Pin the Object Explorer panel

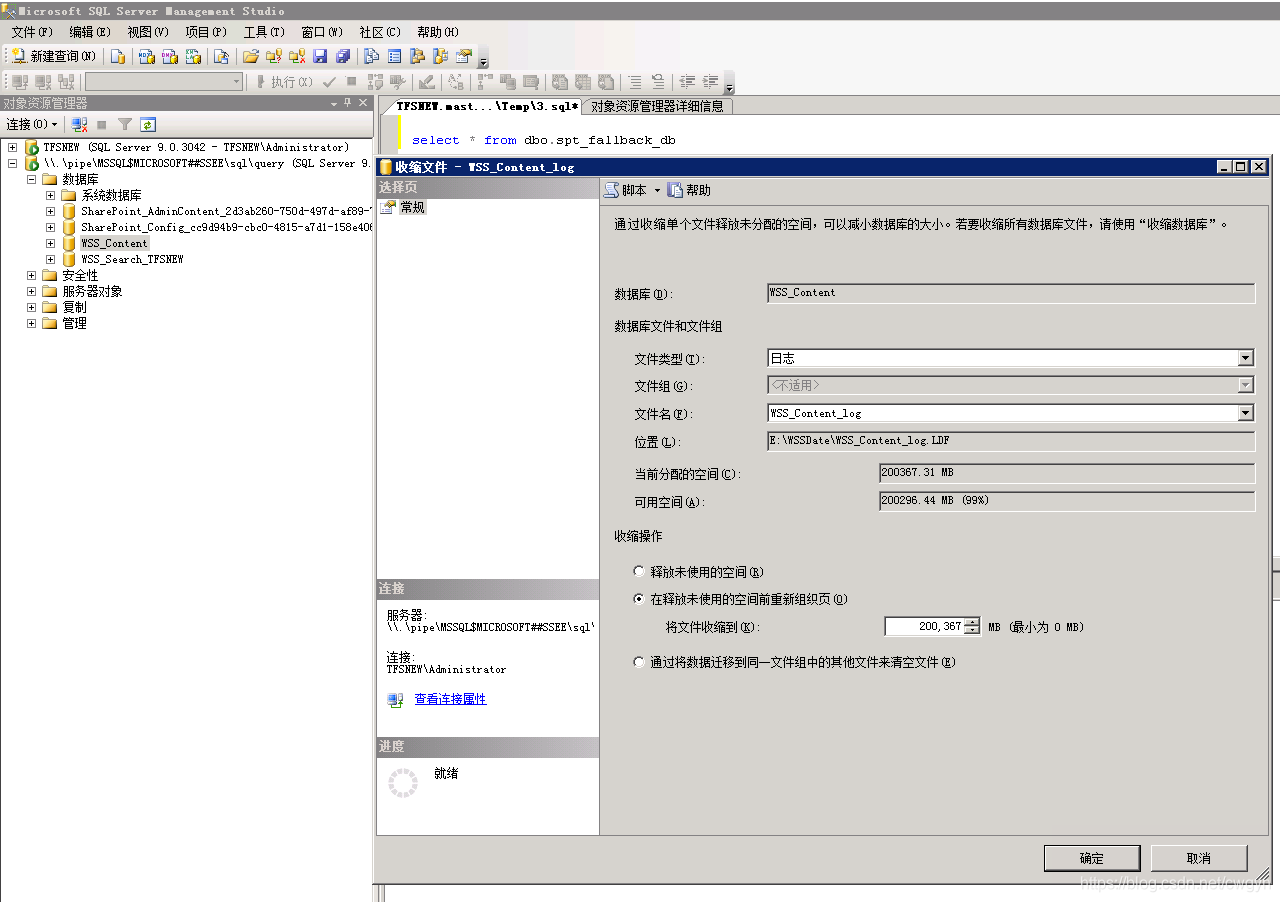tap(347, 103)
